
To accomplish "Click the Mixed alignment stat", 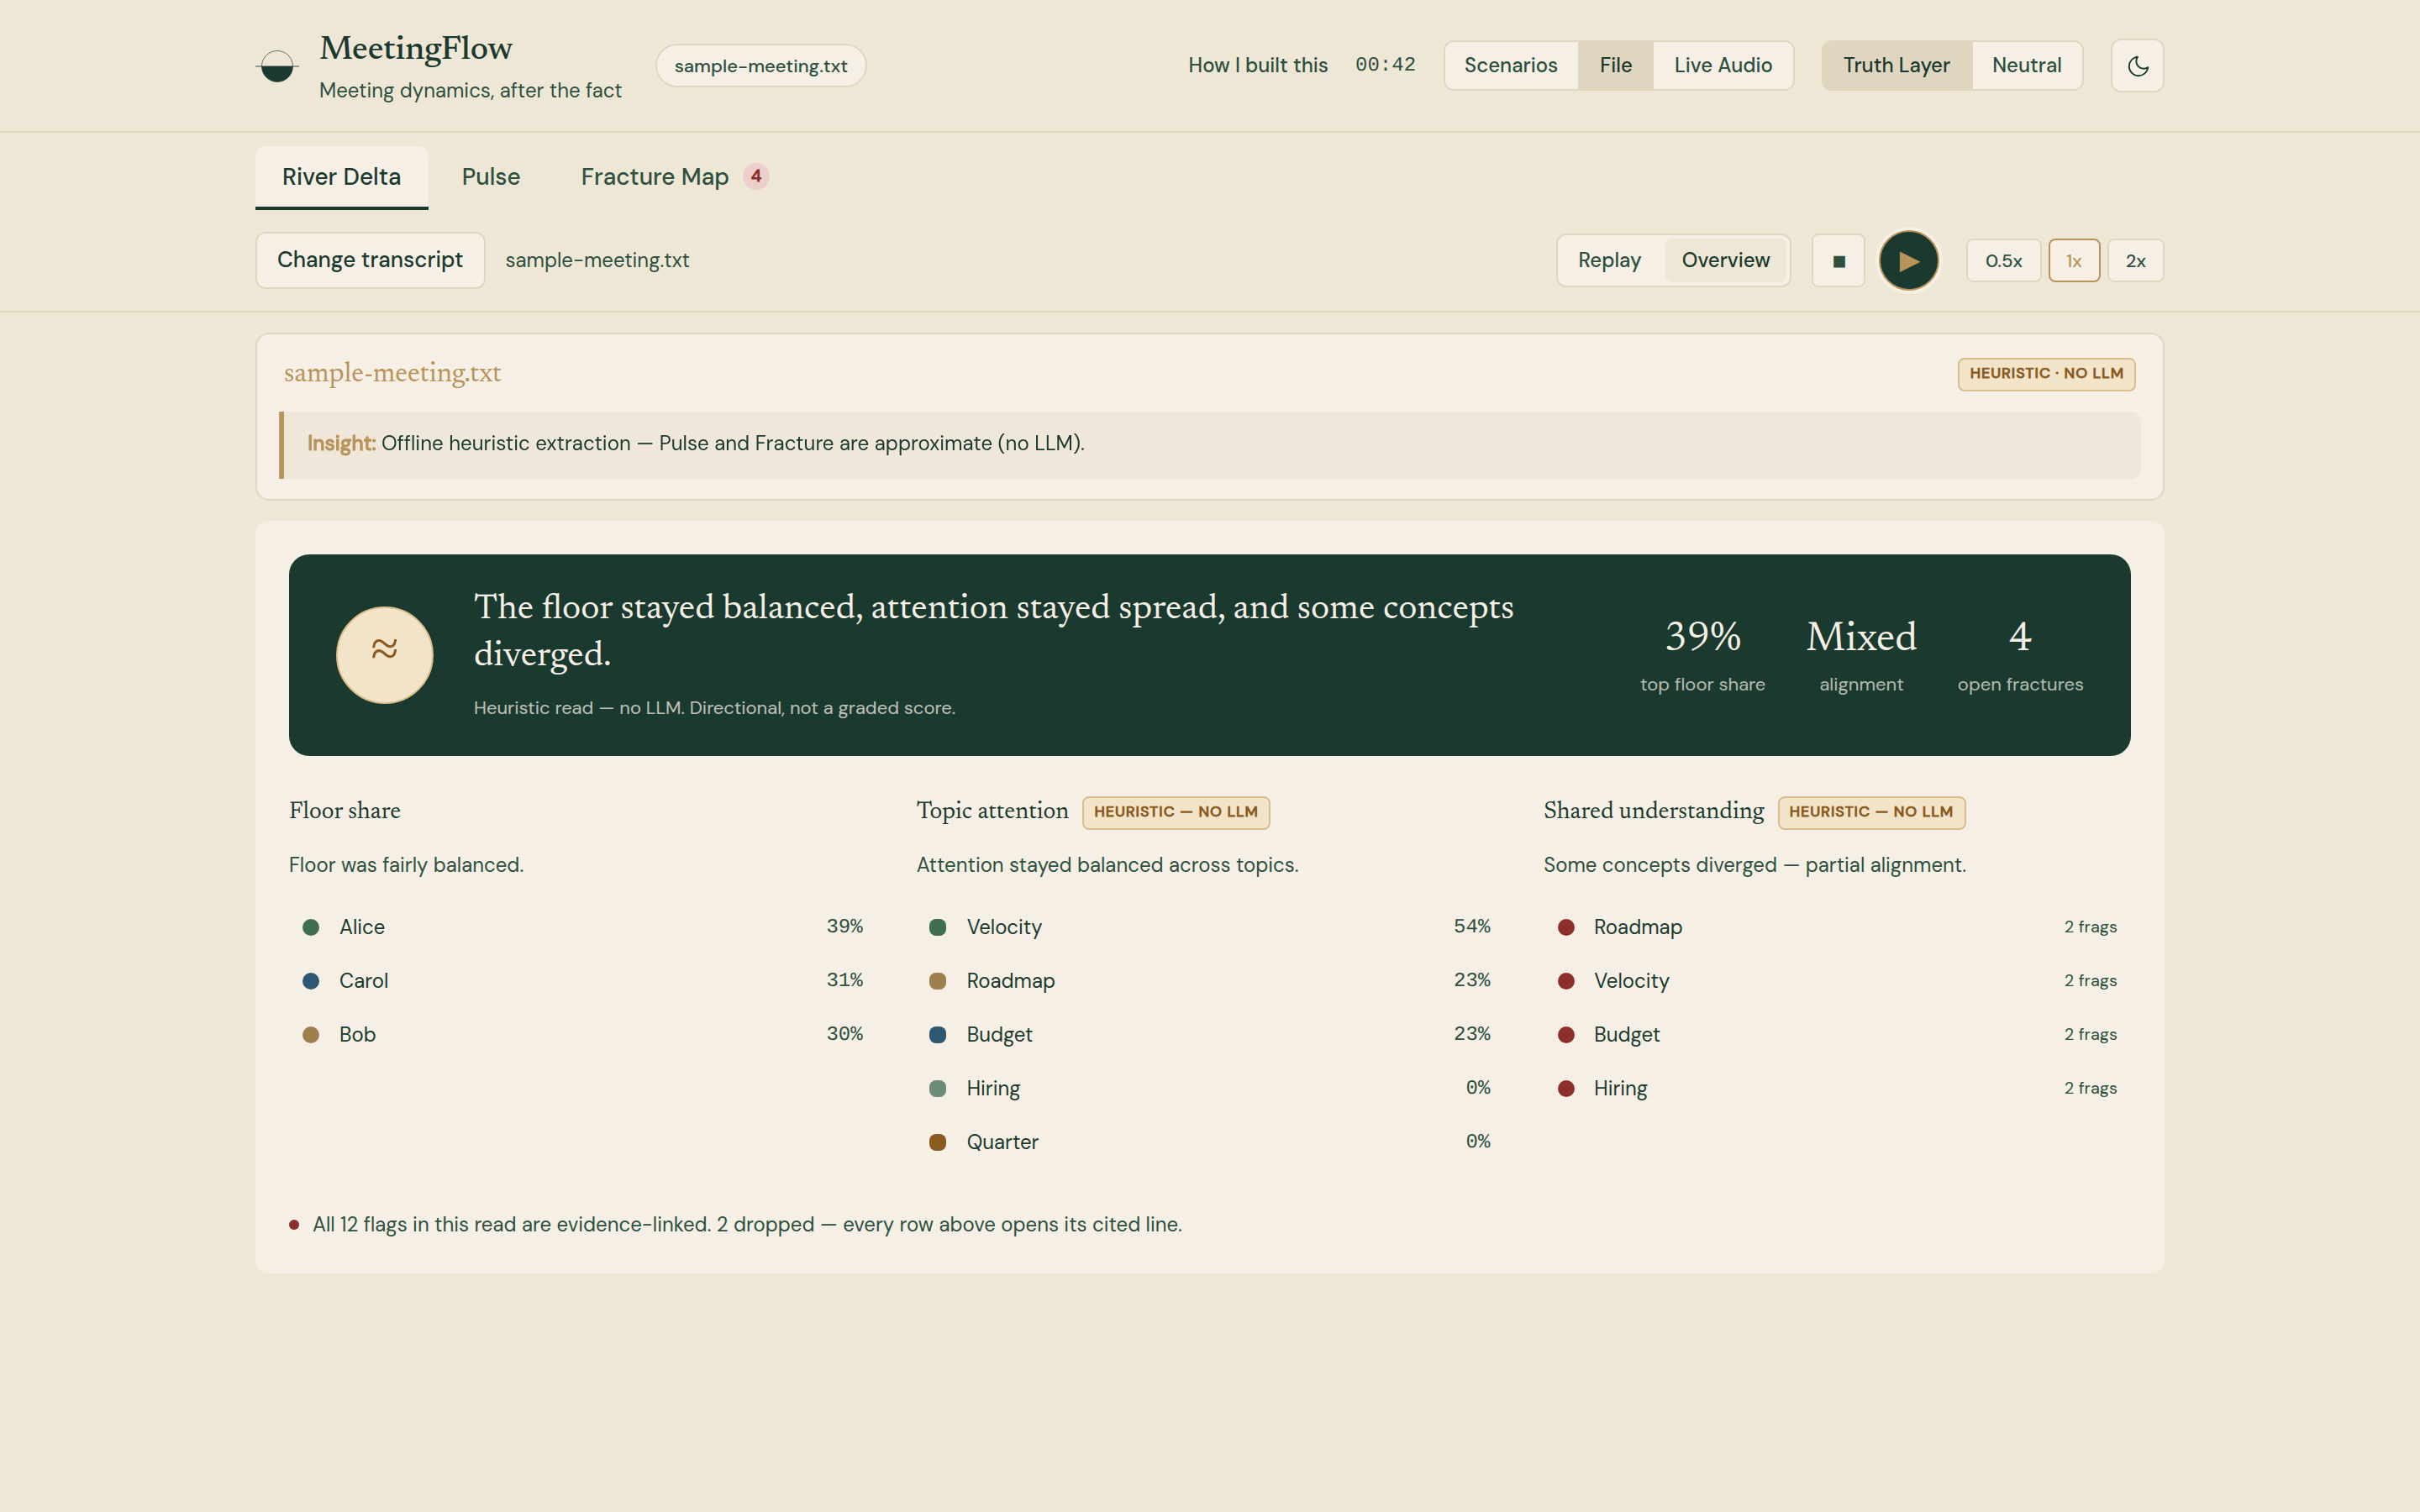I will [1861, 655].
